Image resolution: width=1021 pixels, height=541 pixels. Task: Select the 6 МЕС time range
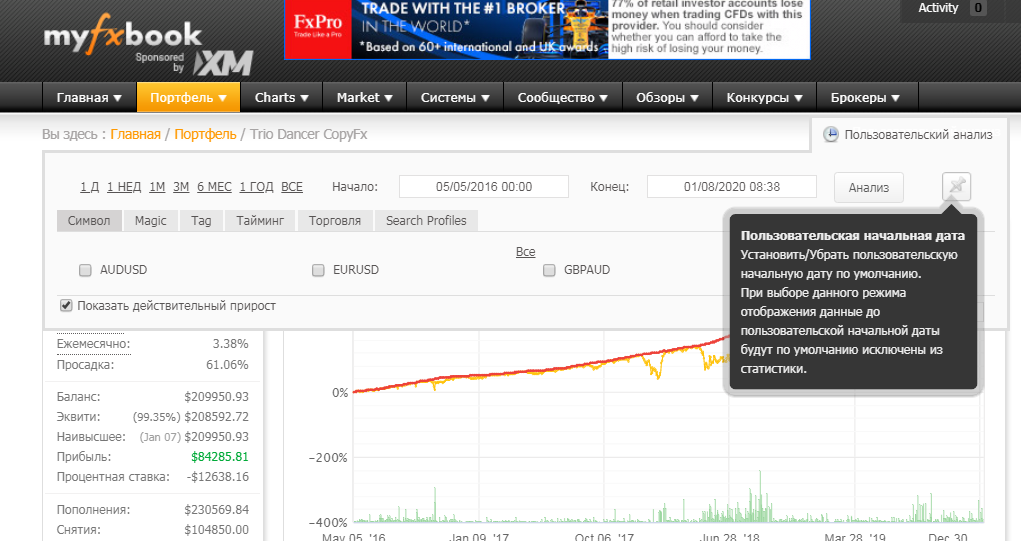[x=214, y=187]
